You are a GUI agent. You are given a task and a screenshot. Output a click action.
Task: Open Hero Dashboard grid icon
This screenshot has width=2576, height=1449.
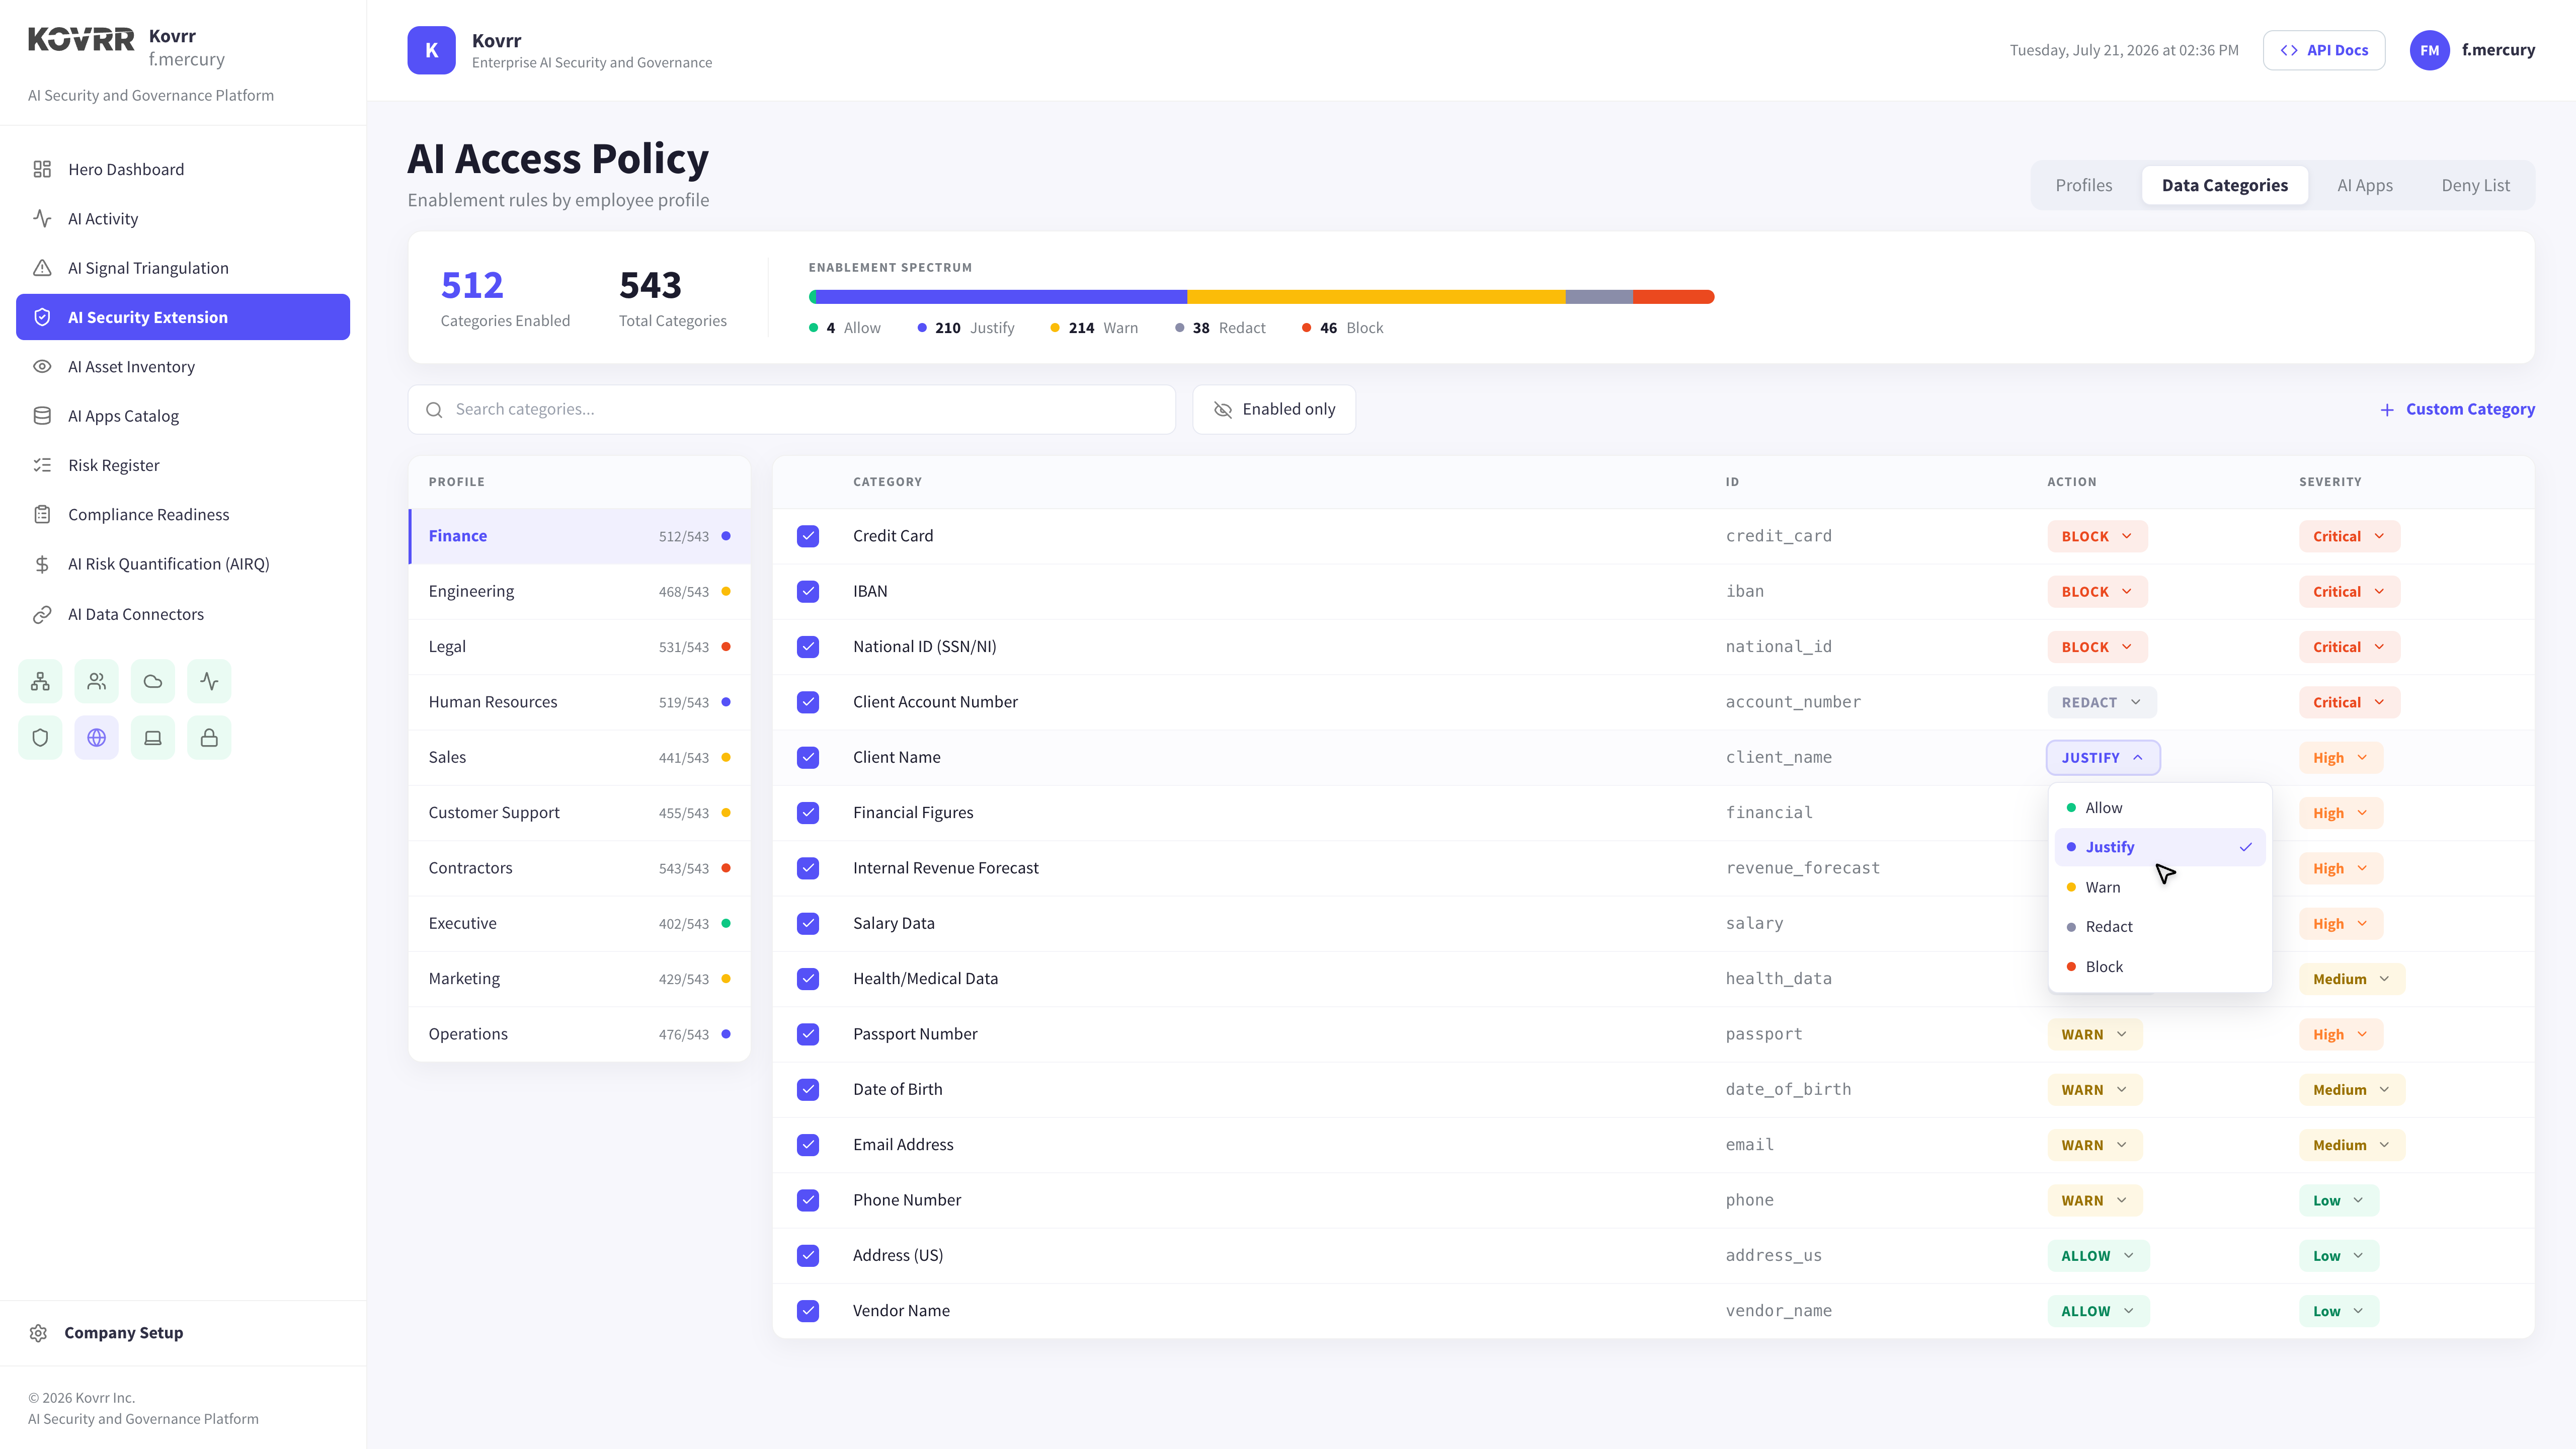[42, 169]
